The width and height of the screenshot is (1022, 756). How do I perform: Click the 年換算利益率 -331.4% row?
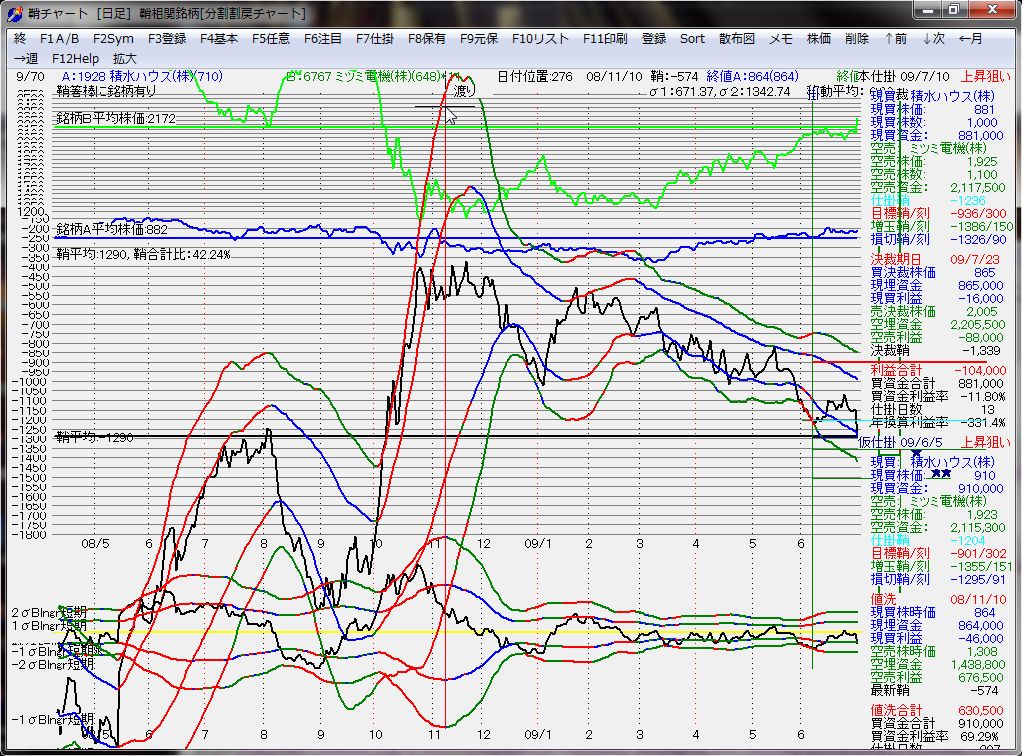click(939, 422)
